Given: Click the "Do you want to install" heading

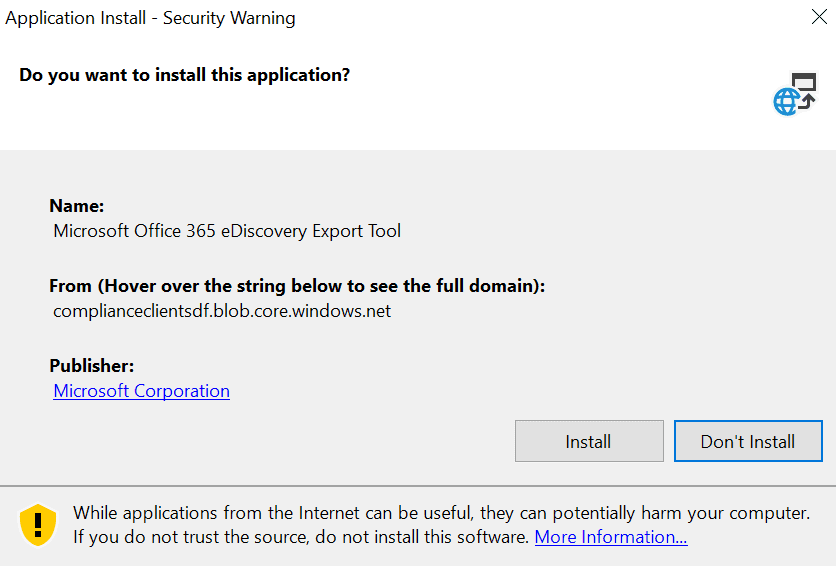Looking at the screenshot, I should point(184,75).
